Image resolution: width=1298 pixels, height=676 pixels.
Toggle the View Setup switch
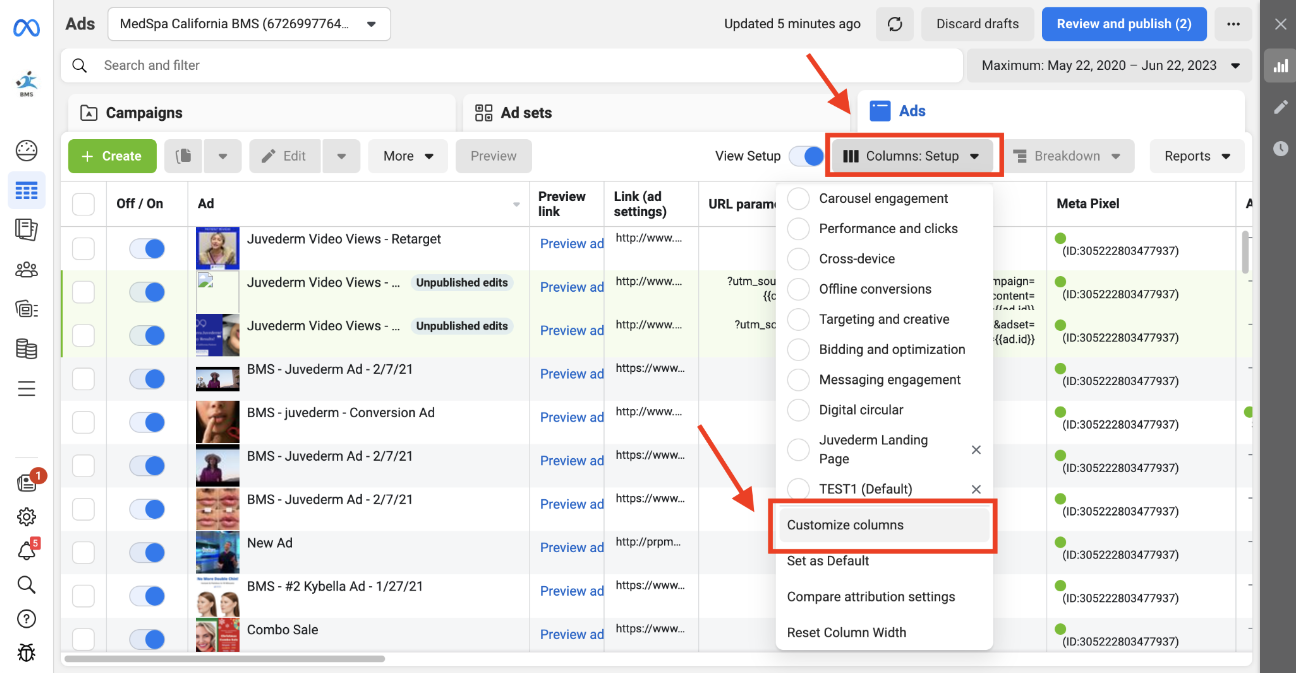(806, 156)
